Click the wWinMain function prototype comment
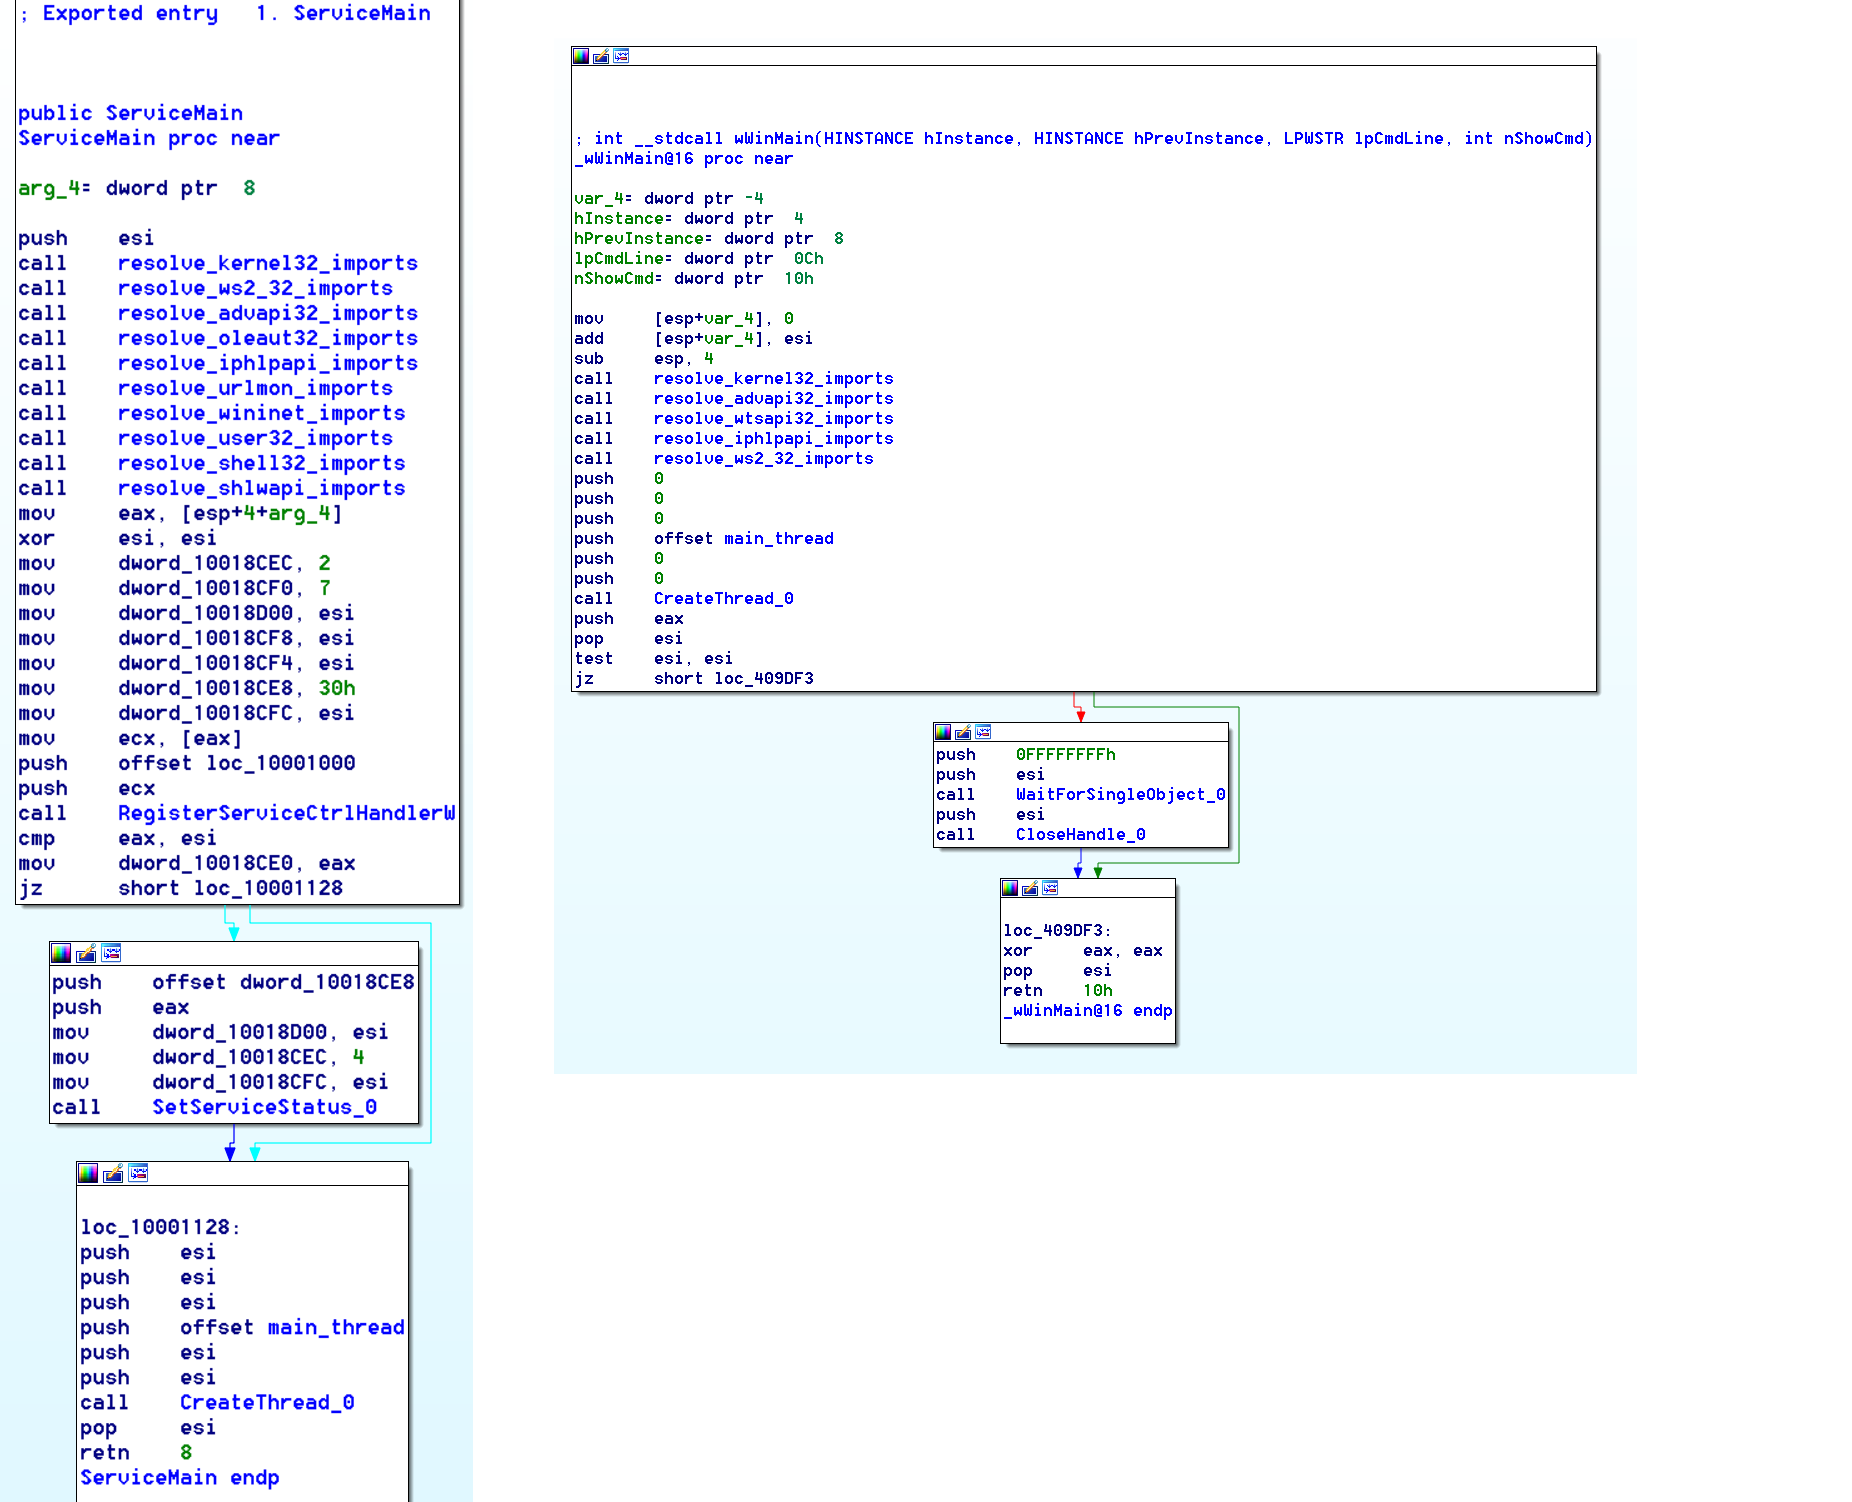 [x=1084, y=138]
